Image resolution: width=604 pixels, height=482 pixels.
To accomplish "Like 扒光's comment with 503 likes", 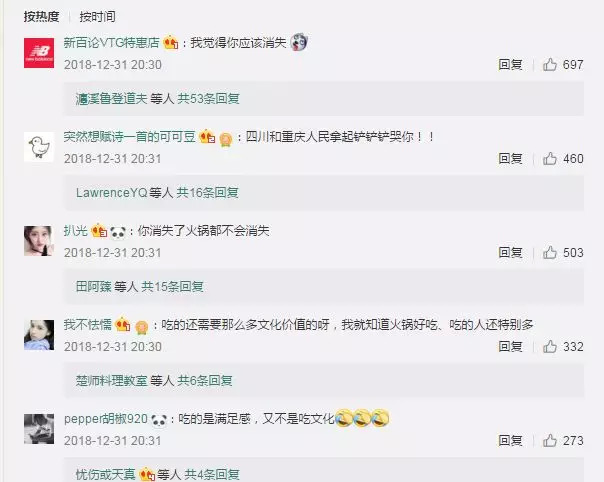I will click(x=550, y=252).
